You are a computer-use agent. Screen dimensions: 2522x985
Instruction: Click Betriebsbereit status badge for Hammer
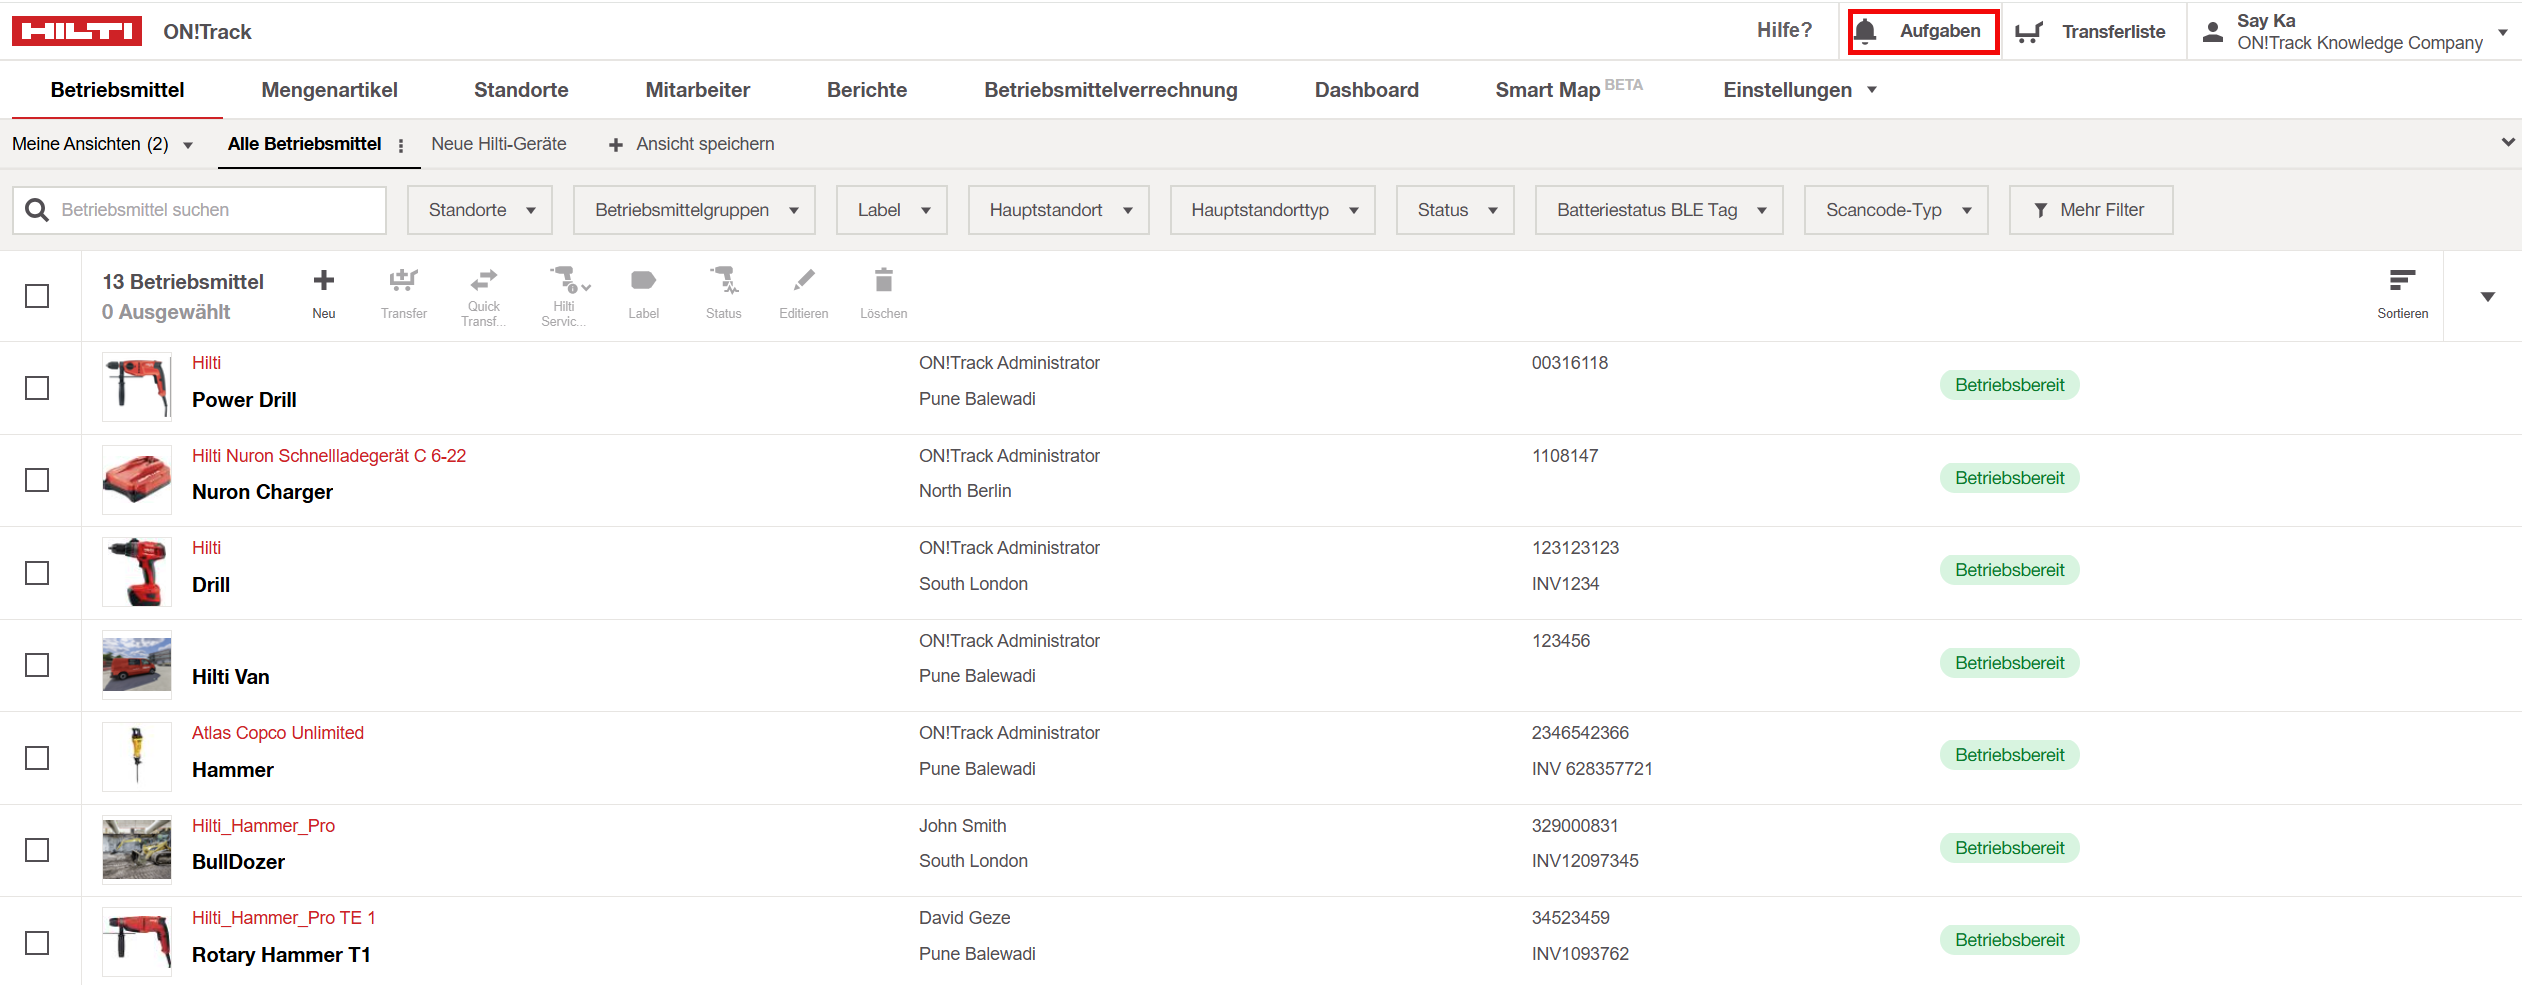tap(2009, 755)
